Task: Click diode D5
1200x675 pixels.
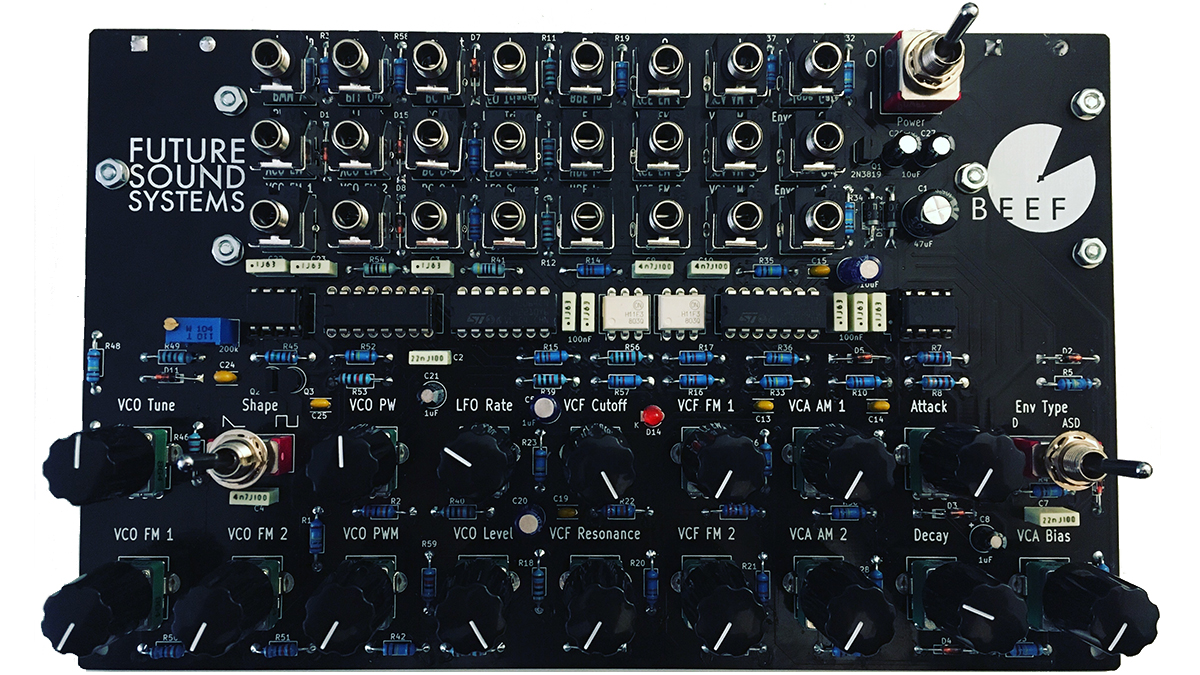Action: coord(859,358)
